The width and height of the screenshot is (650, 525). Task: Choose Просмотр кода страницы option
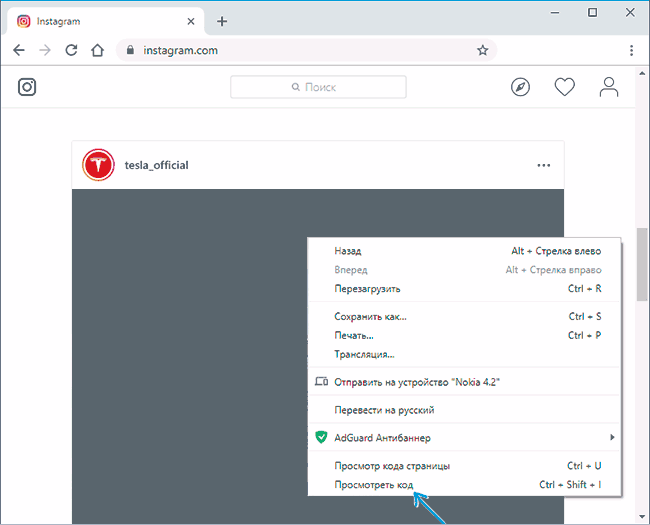coord(392,466)
